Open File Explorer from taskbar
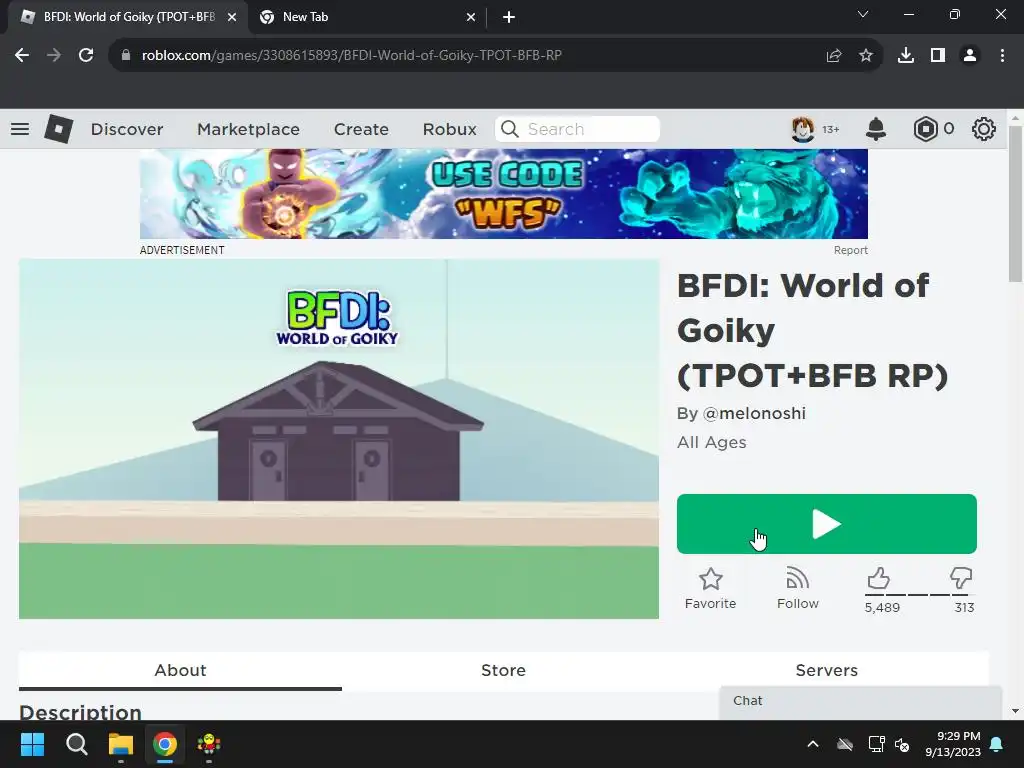Viewport: 1024px width, 768px height. point(121,744)
